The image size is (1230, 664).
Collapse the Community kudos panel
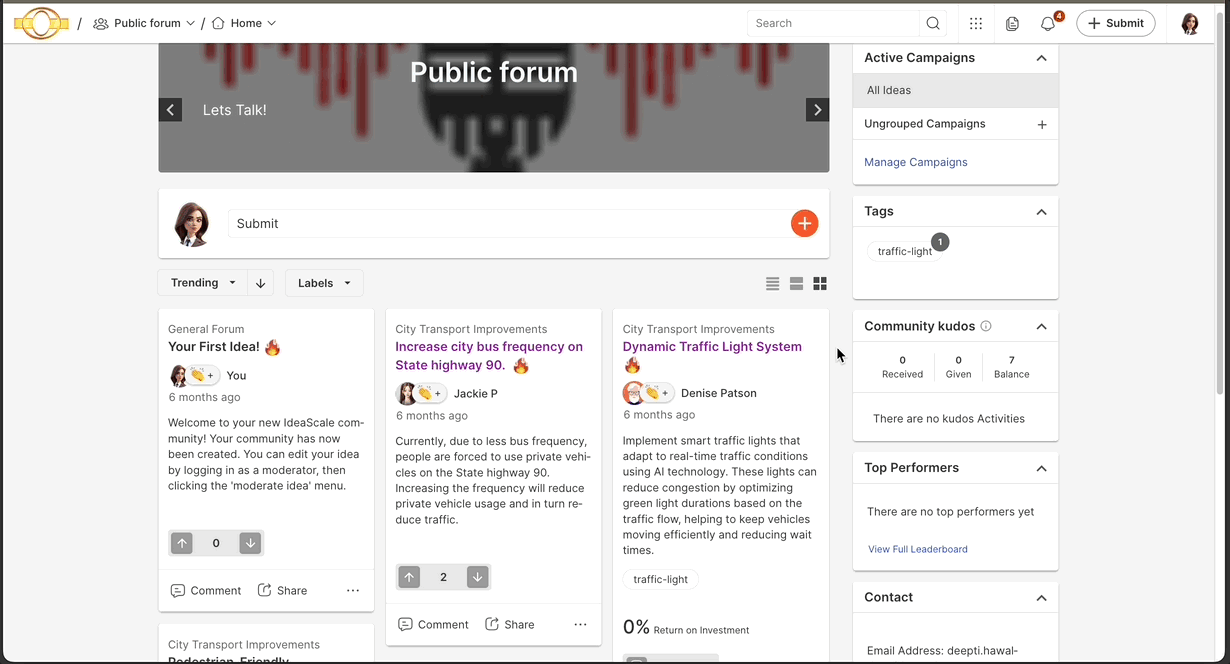pyautogui.click(x=1041, y=327)
